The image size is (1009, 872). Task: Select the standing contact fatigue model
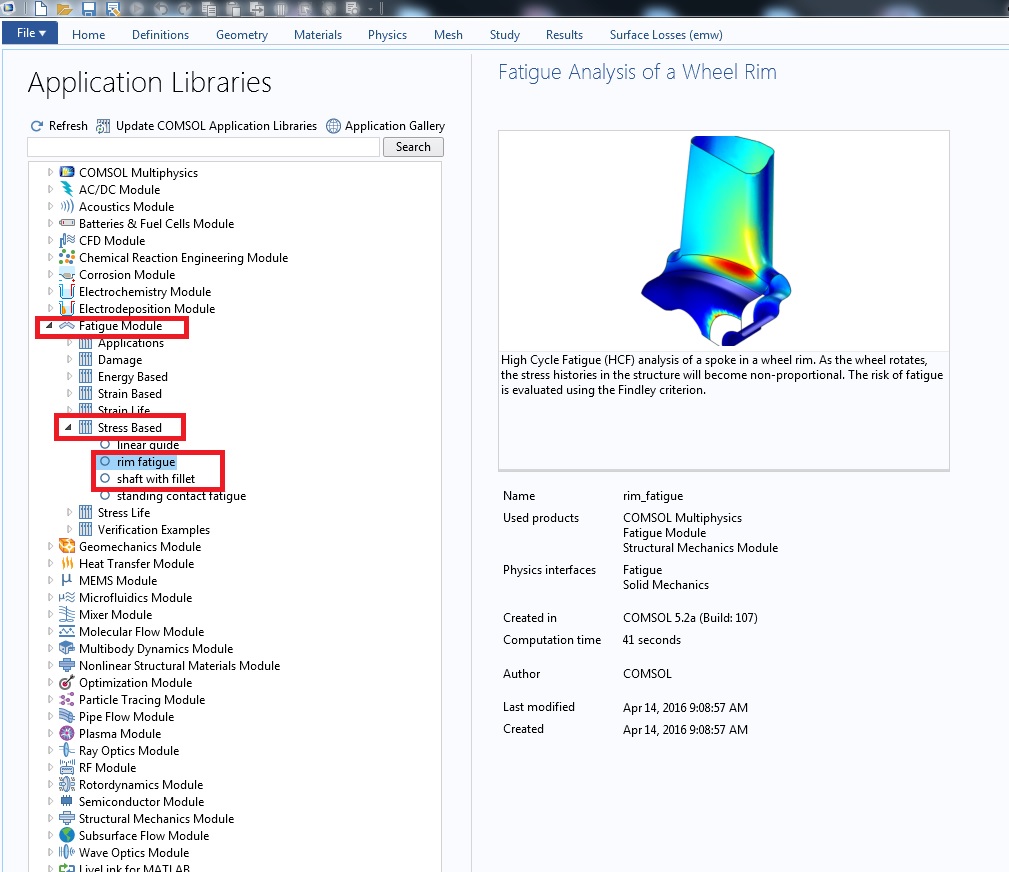pos(180,496)
